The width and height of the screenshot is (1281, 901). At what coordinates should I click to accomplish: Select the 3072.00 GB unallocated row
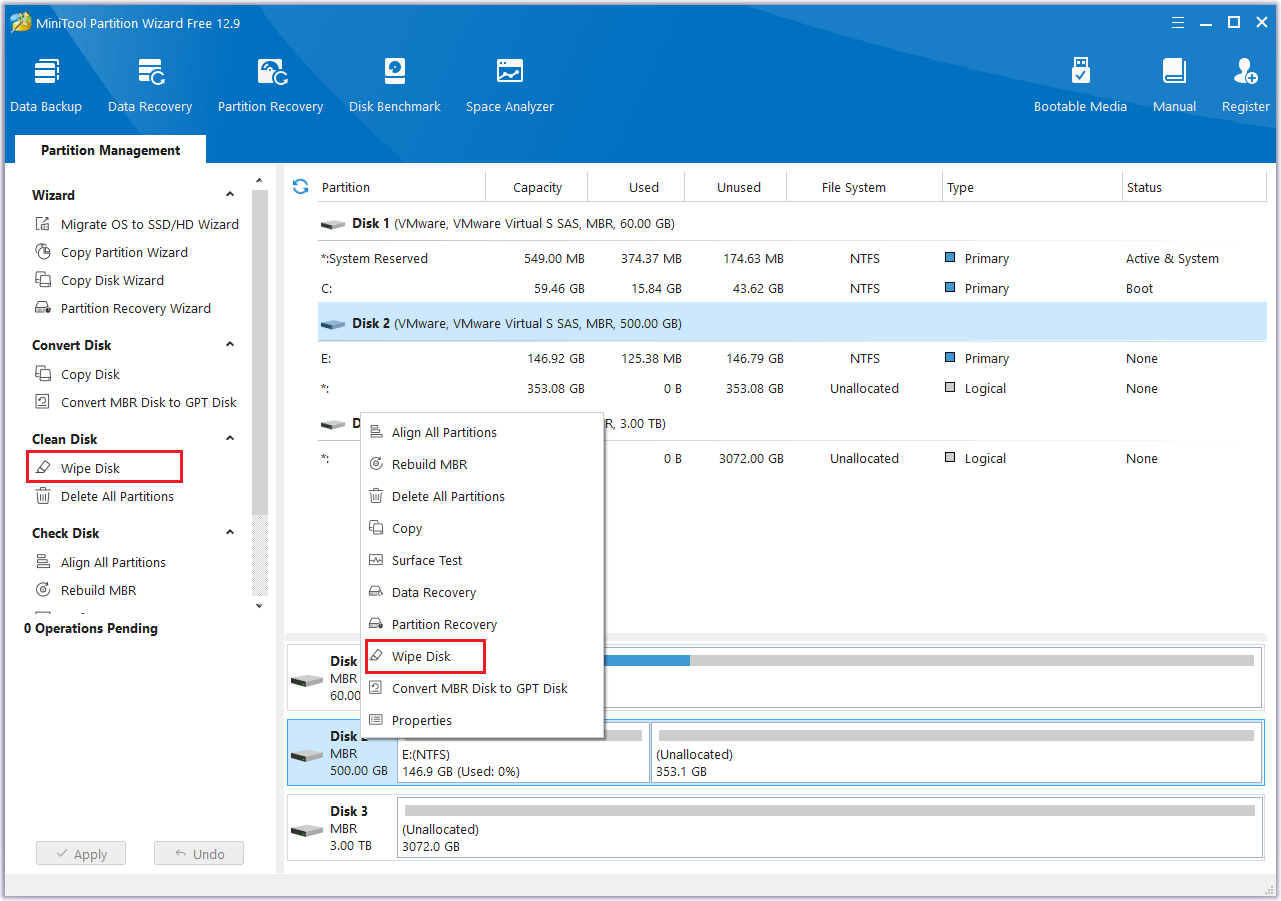click(792, 459)
